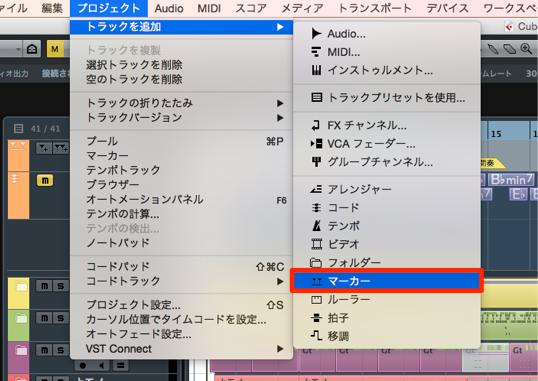
Task: Open プロジェクト設定...
Action: click(181, 304)
